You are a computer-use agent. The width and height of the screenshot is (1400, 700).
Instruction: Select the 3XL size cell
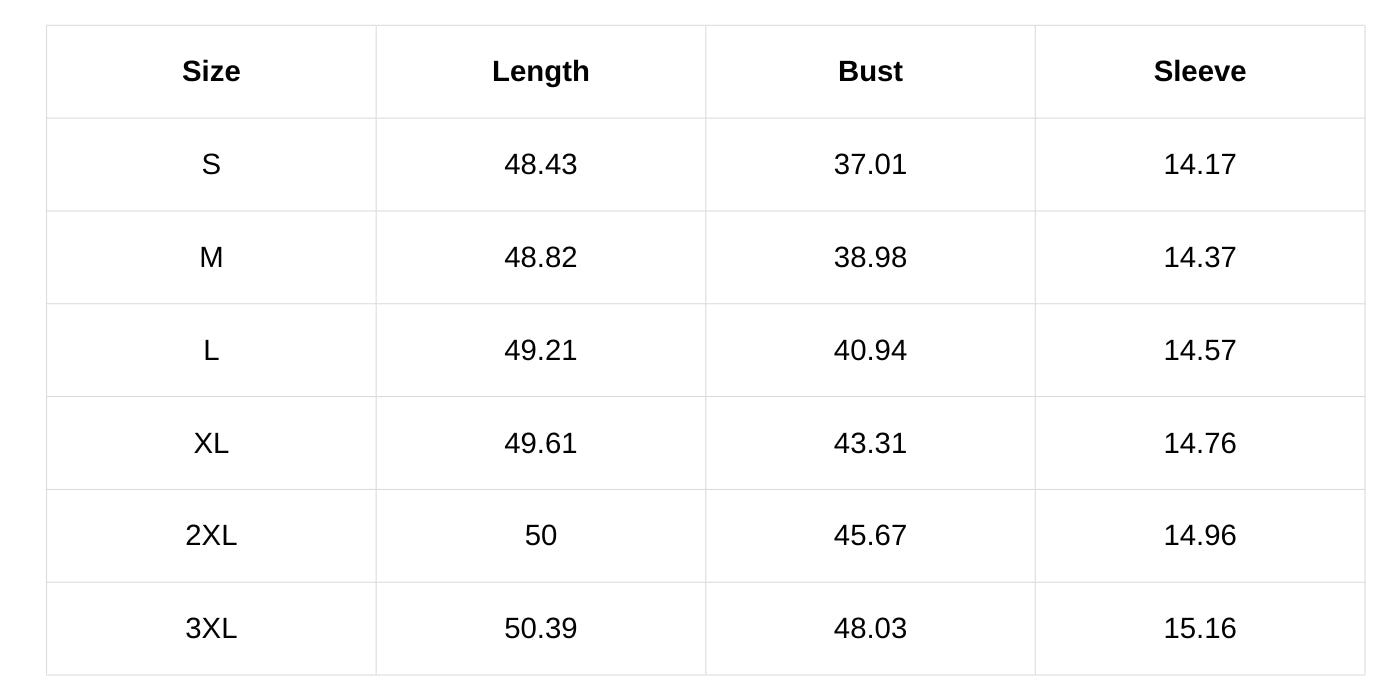[211, 628]
